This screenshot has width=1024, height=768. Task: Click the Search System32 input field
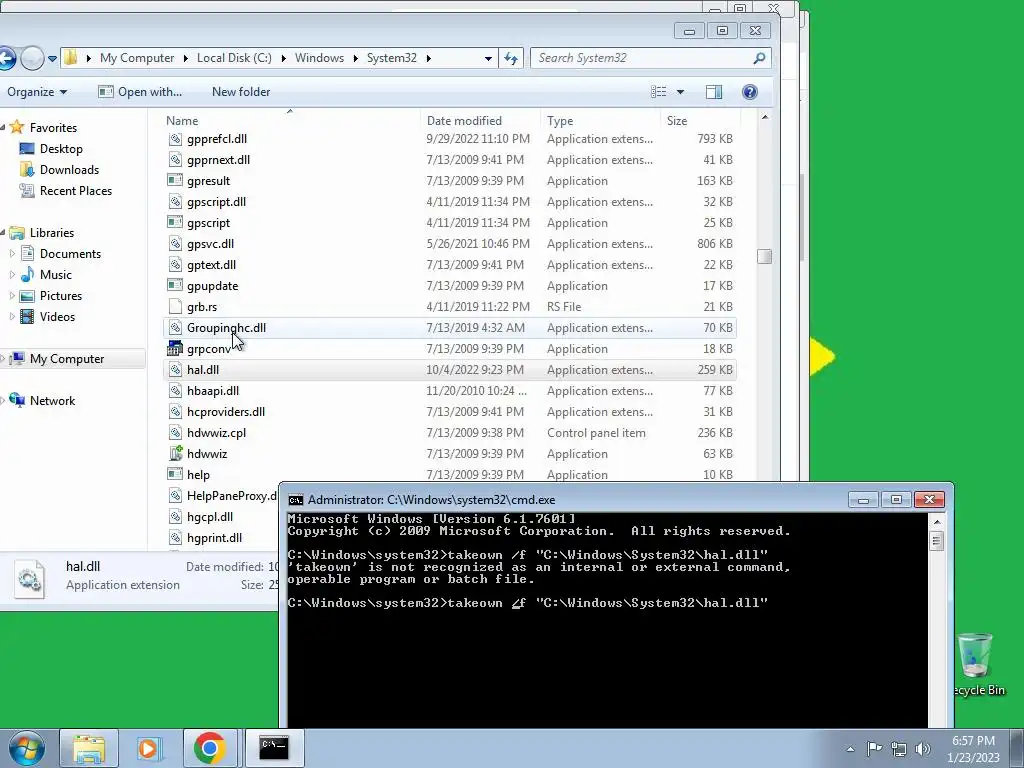(640, 58)
